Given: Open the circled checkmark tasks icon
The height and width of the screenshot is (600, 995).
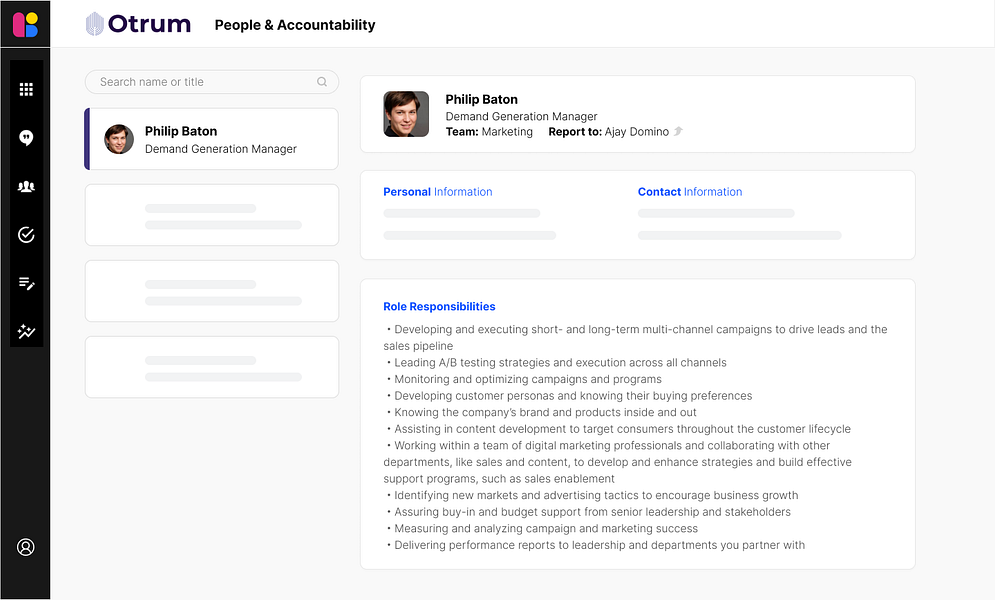Looking at the screenshot, I should tap(26, 235).
